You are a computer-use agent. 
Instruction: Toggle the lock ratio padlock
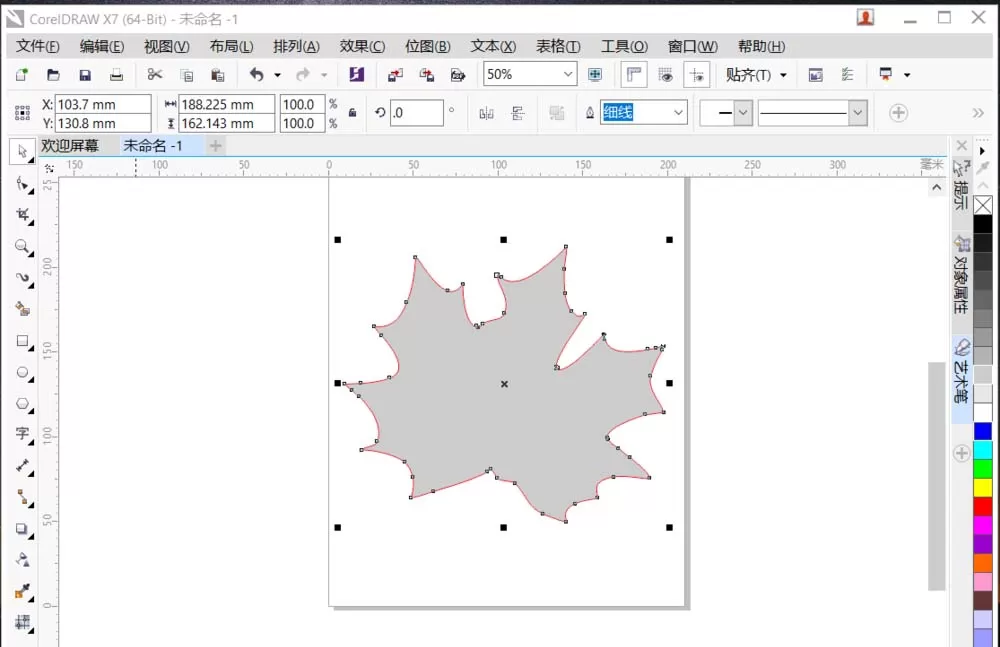(x=352, y=113)
